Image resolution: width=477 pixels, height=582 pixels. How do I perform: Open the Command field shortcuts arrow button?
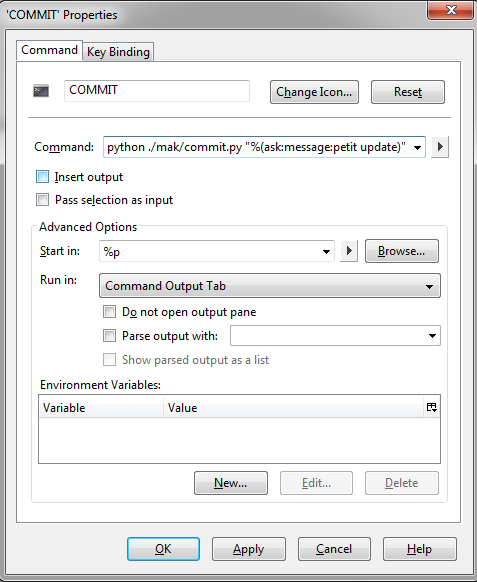pos(440,147)
